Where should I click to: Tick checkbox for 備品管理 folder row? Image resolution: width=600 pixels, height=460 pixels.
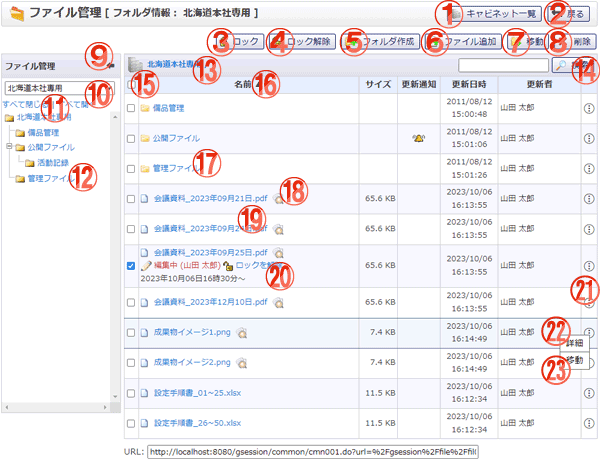131,108
